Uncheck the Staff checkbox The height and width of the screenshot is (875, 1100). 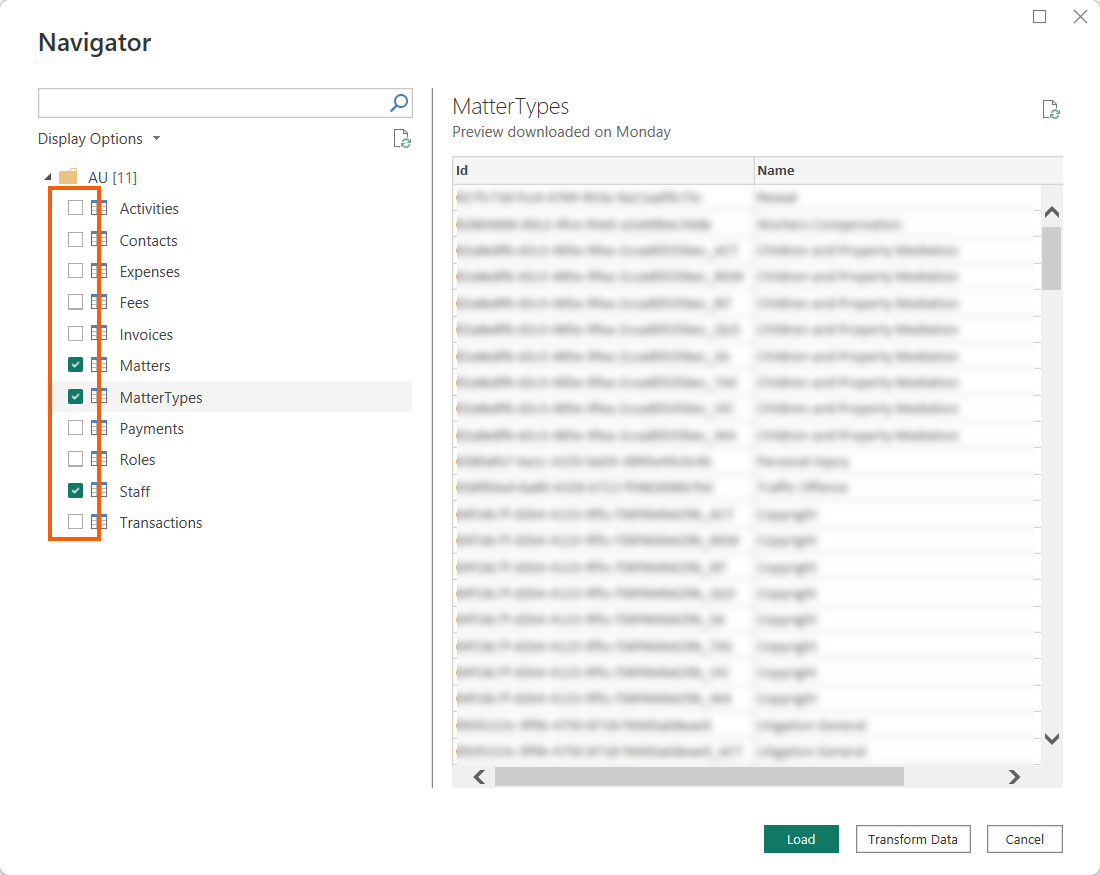point(75,491)
